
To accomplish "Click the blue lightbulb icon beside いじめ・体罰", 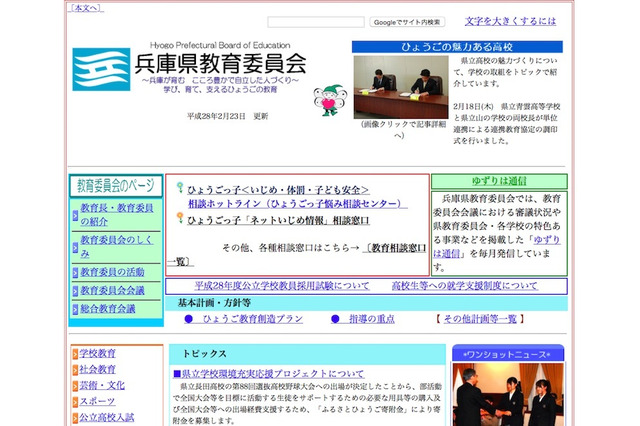I will (180, 187).
